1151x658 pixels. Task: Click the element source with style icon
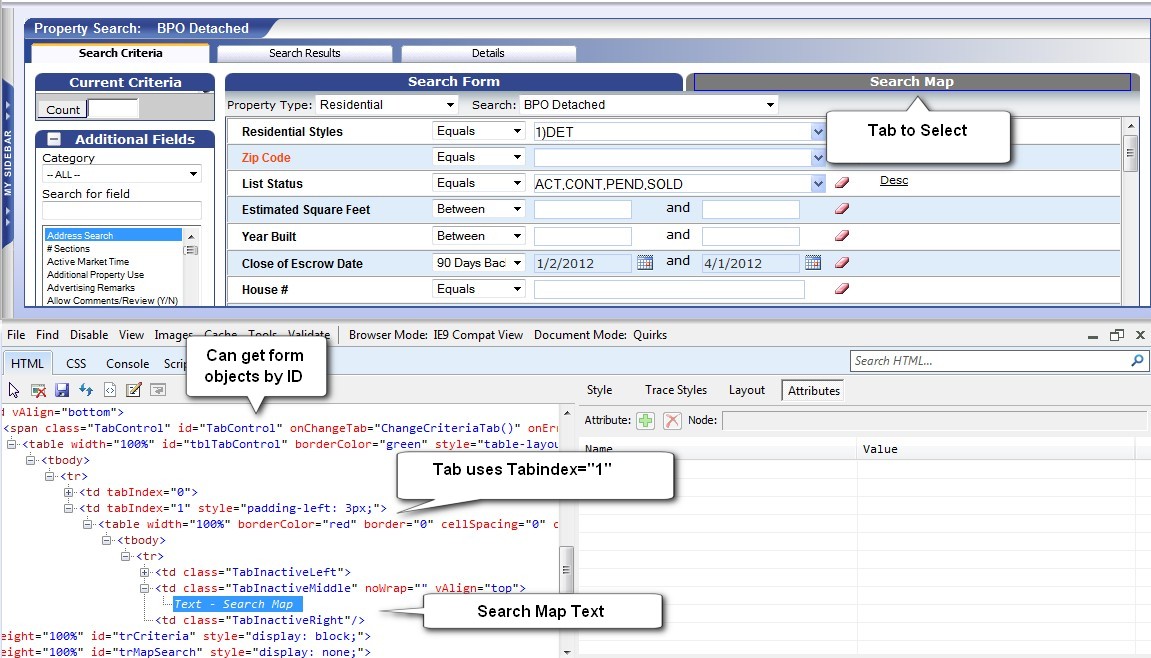tap(110, 390)
